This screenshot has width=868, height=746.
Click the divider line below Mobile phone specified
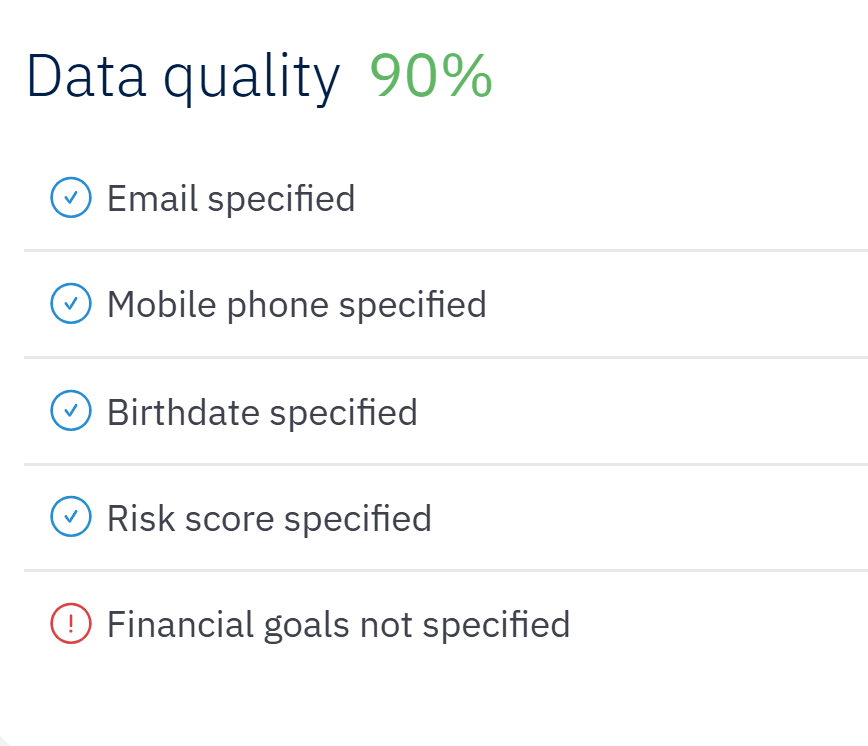click(445, 357)
